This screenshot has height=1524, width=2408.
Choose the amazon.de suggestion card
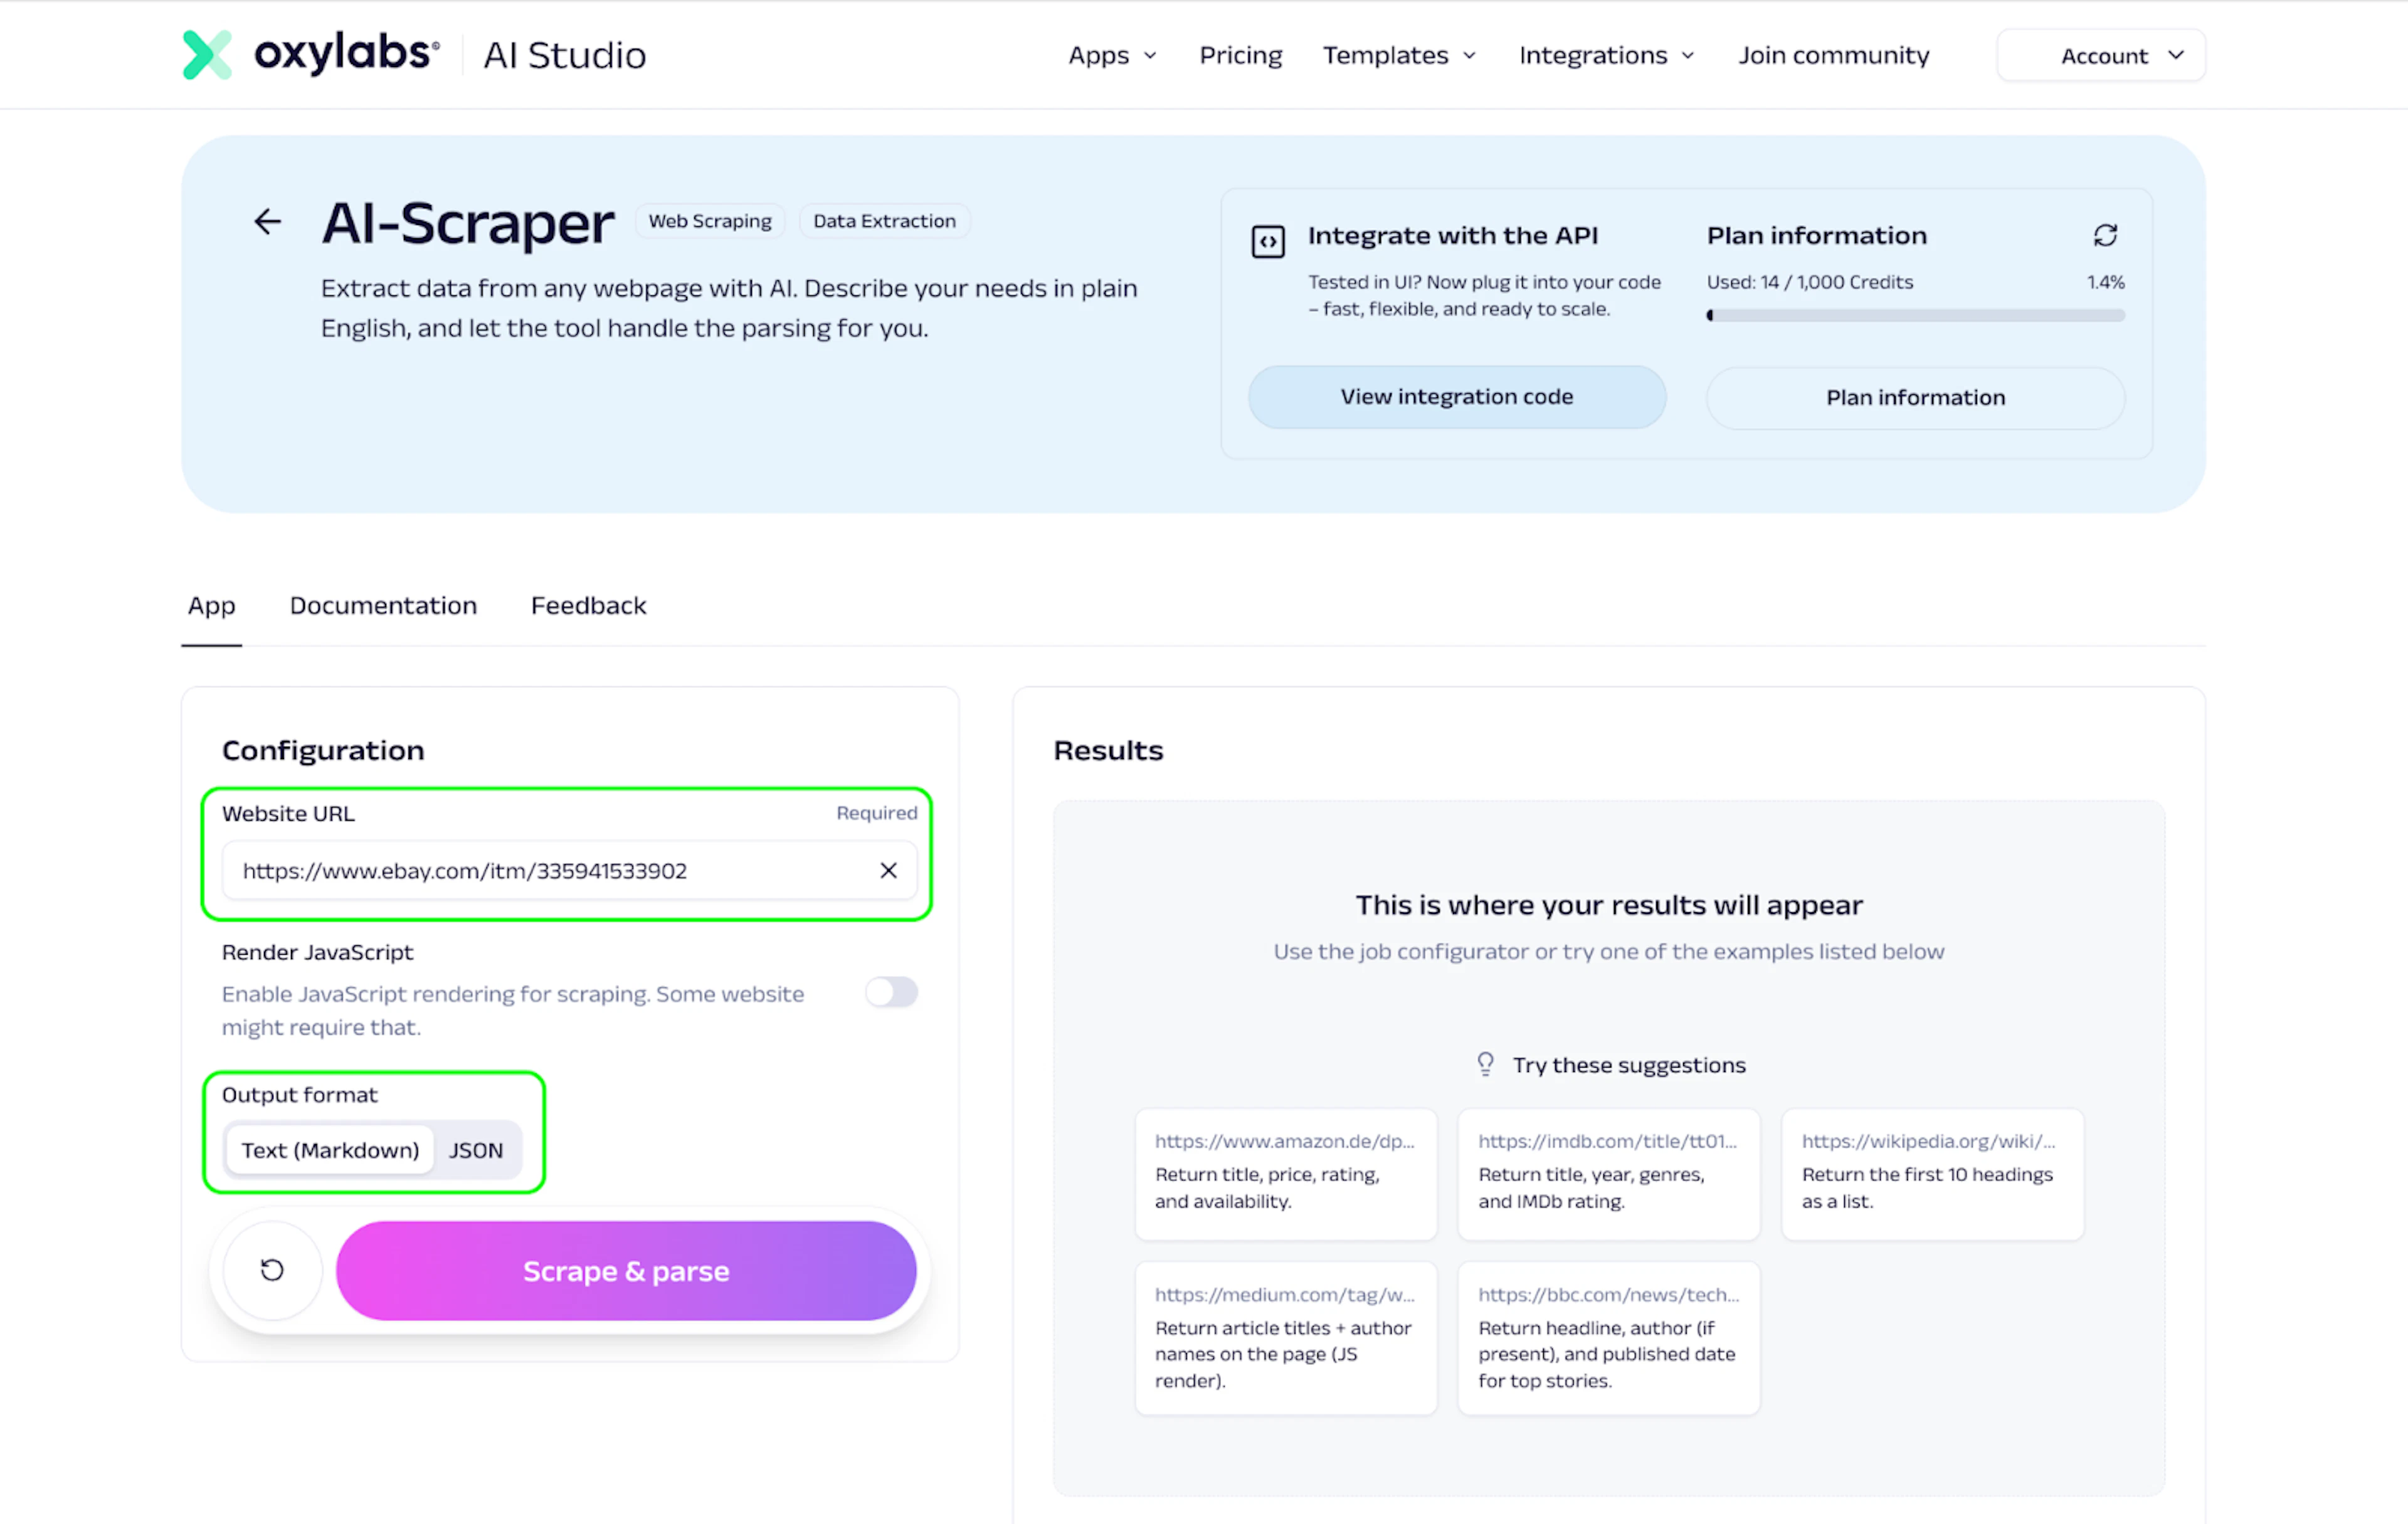(1286, 1174)
